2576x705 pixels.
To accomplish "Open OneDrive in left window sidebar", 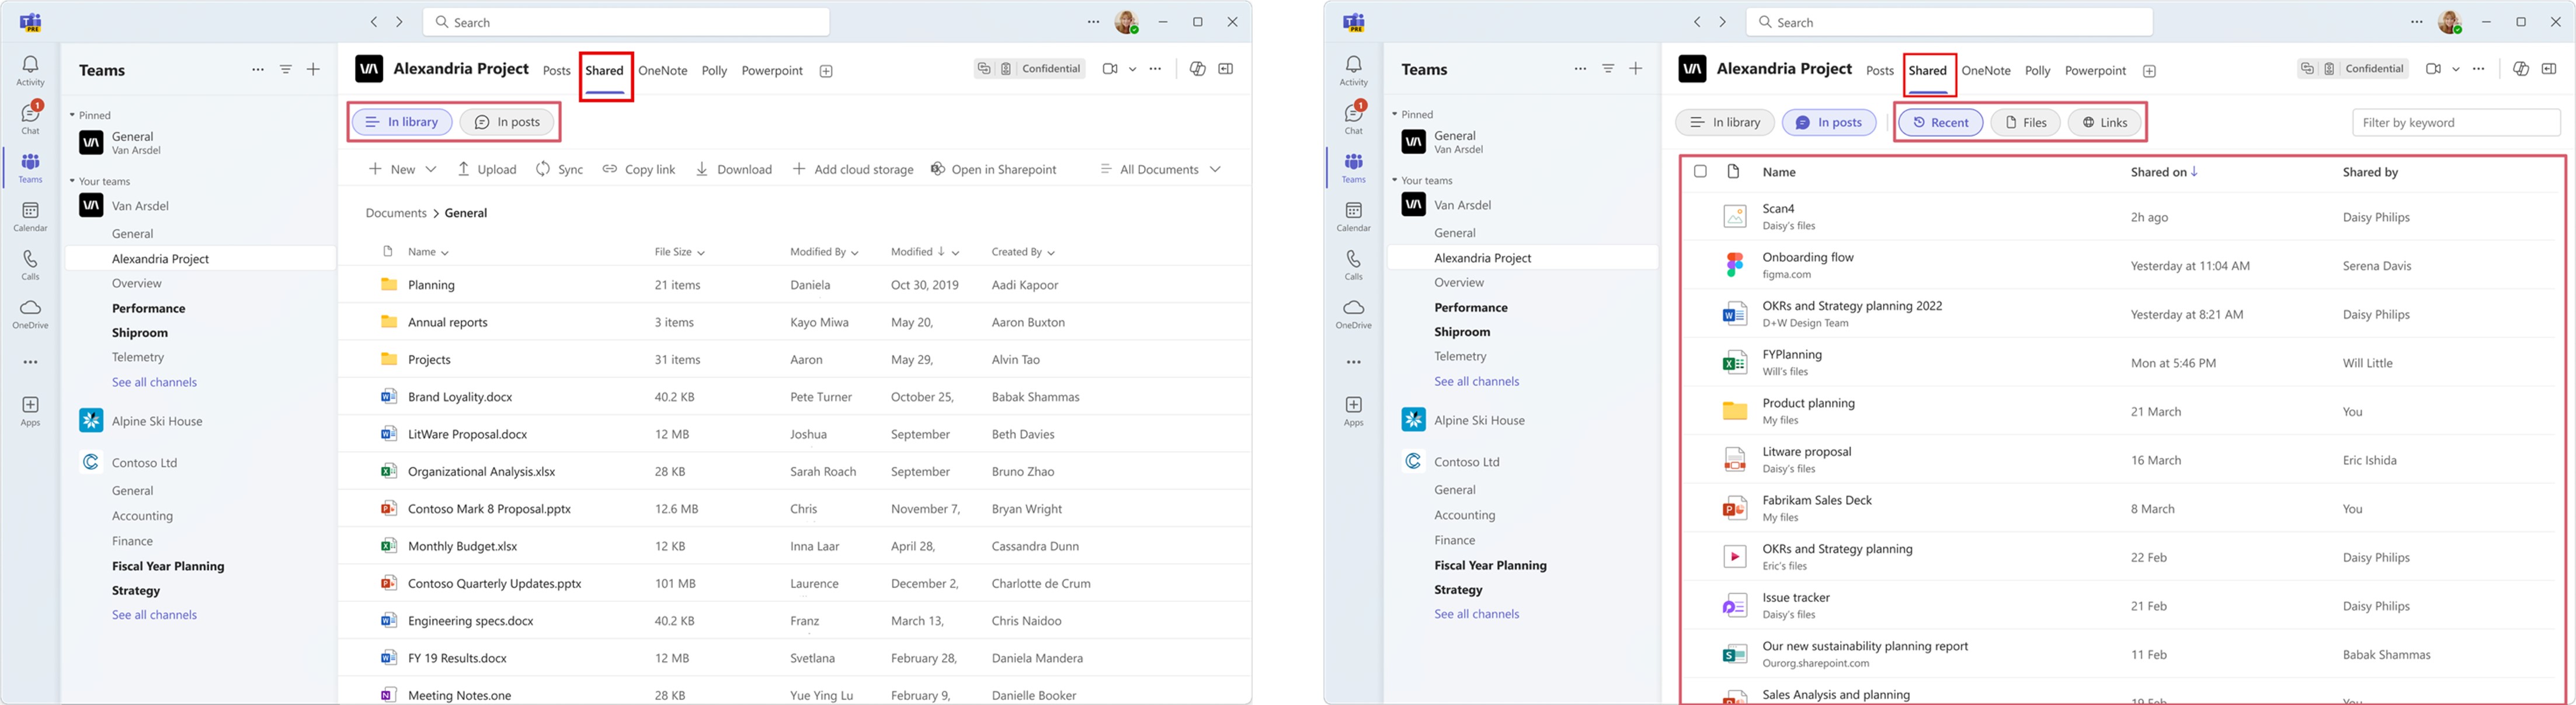I will [30, 313].
